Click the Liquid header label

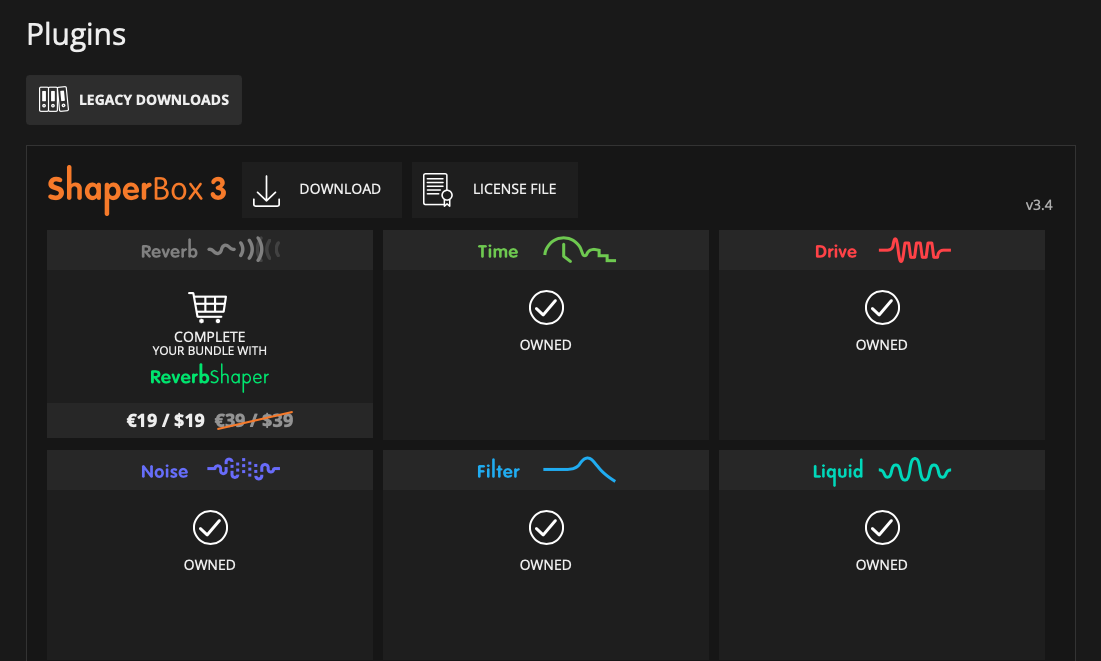[838, 472]
